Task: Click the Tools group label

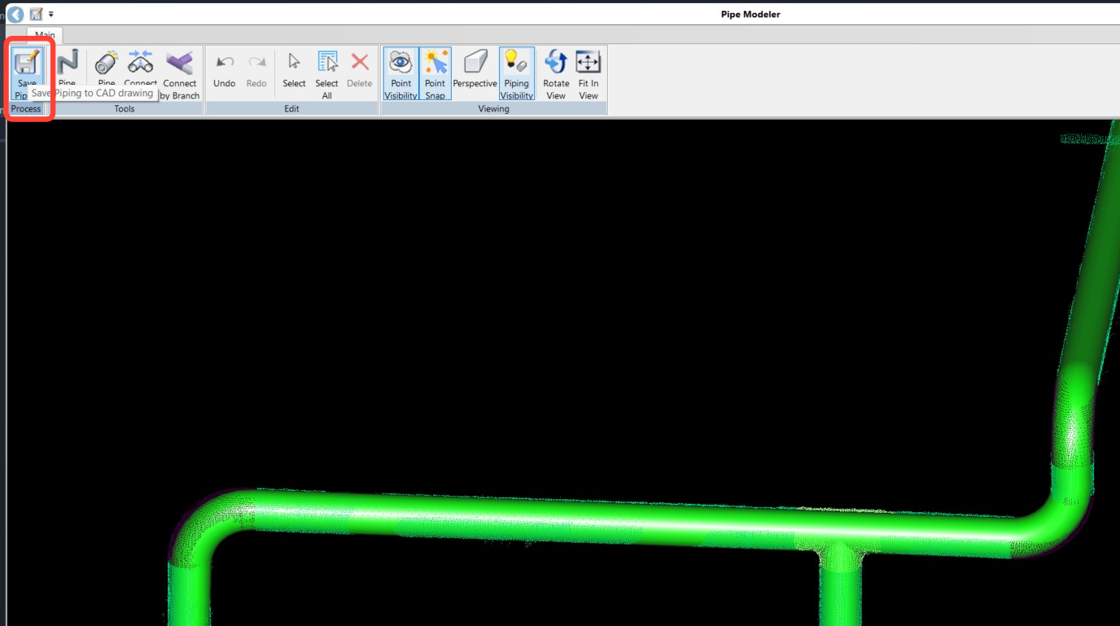Action: [124, 109]
